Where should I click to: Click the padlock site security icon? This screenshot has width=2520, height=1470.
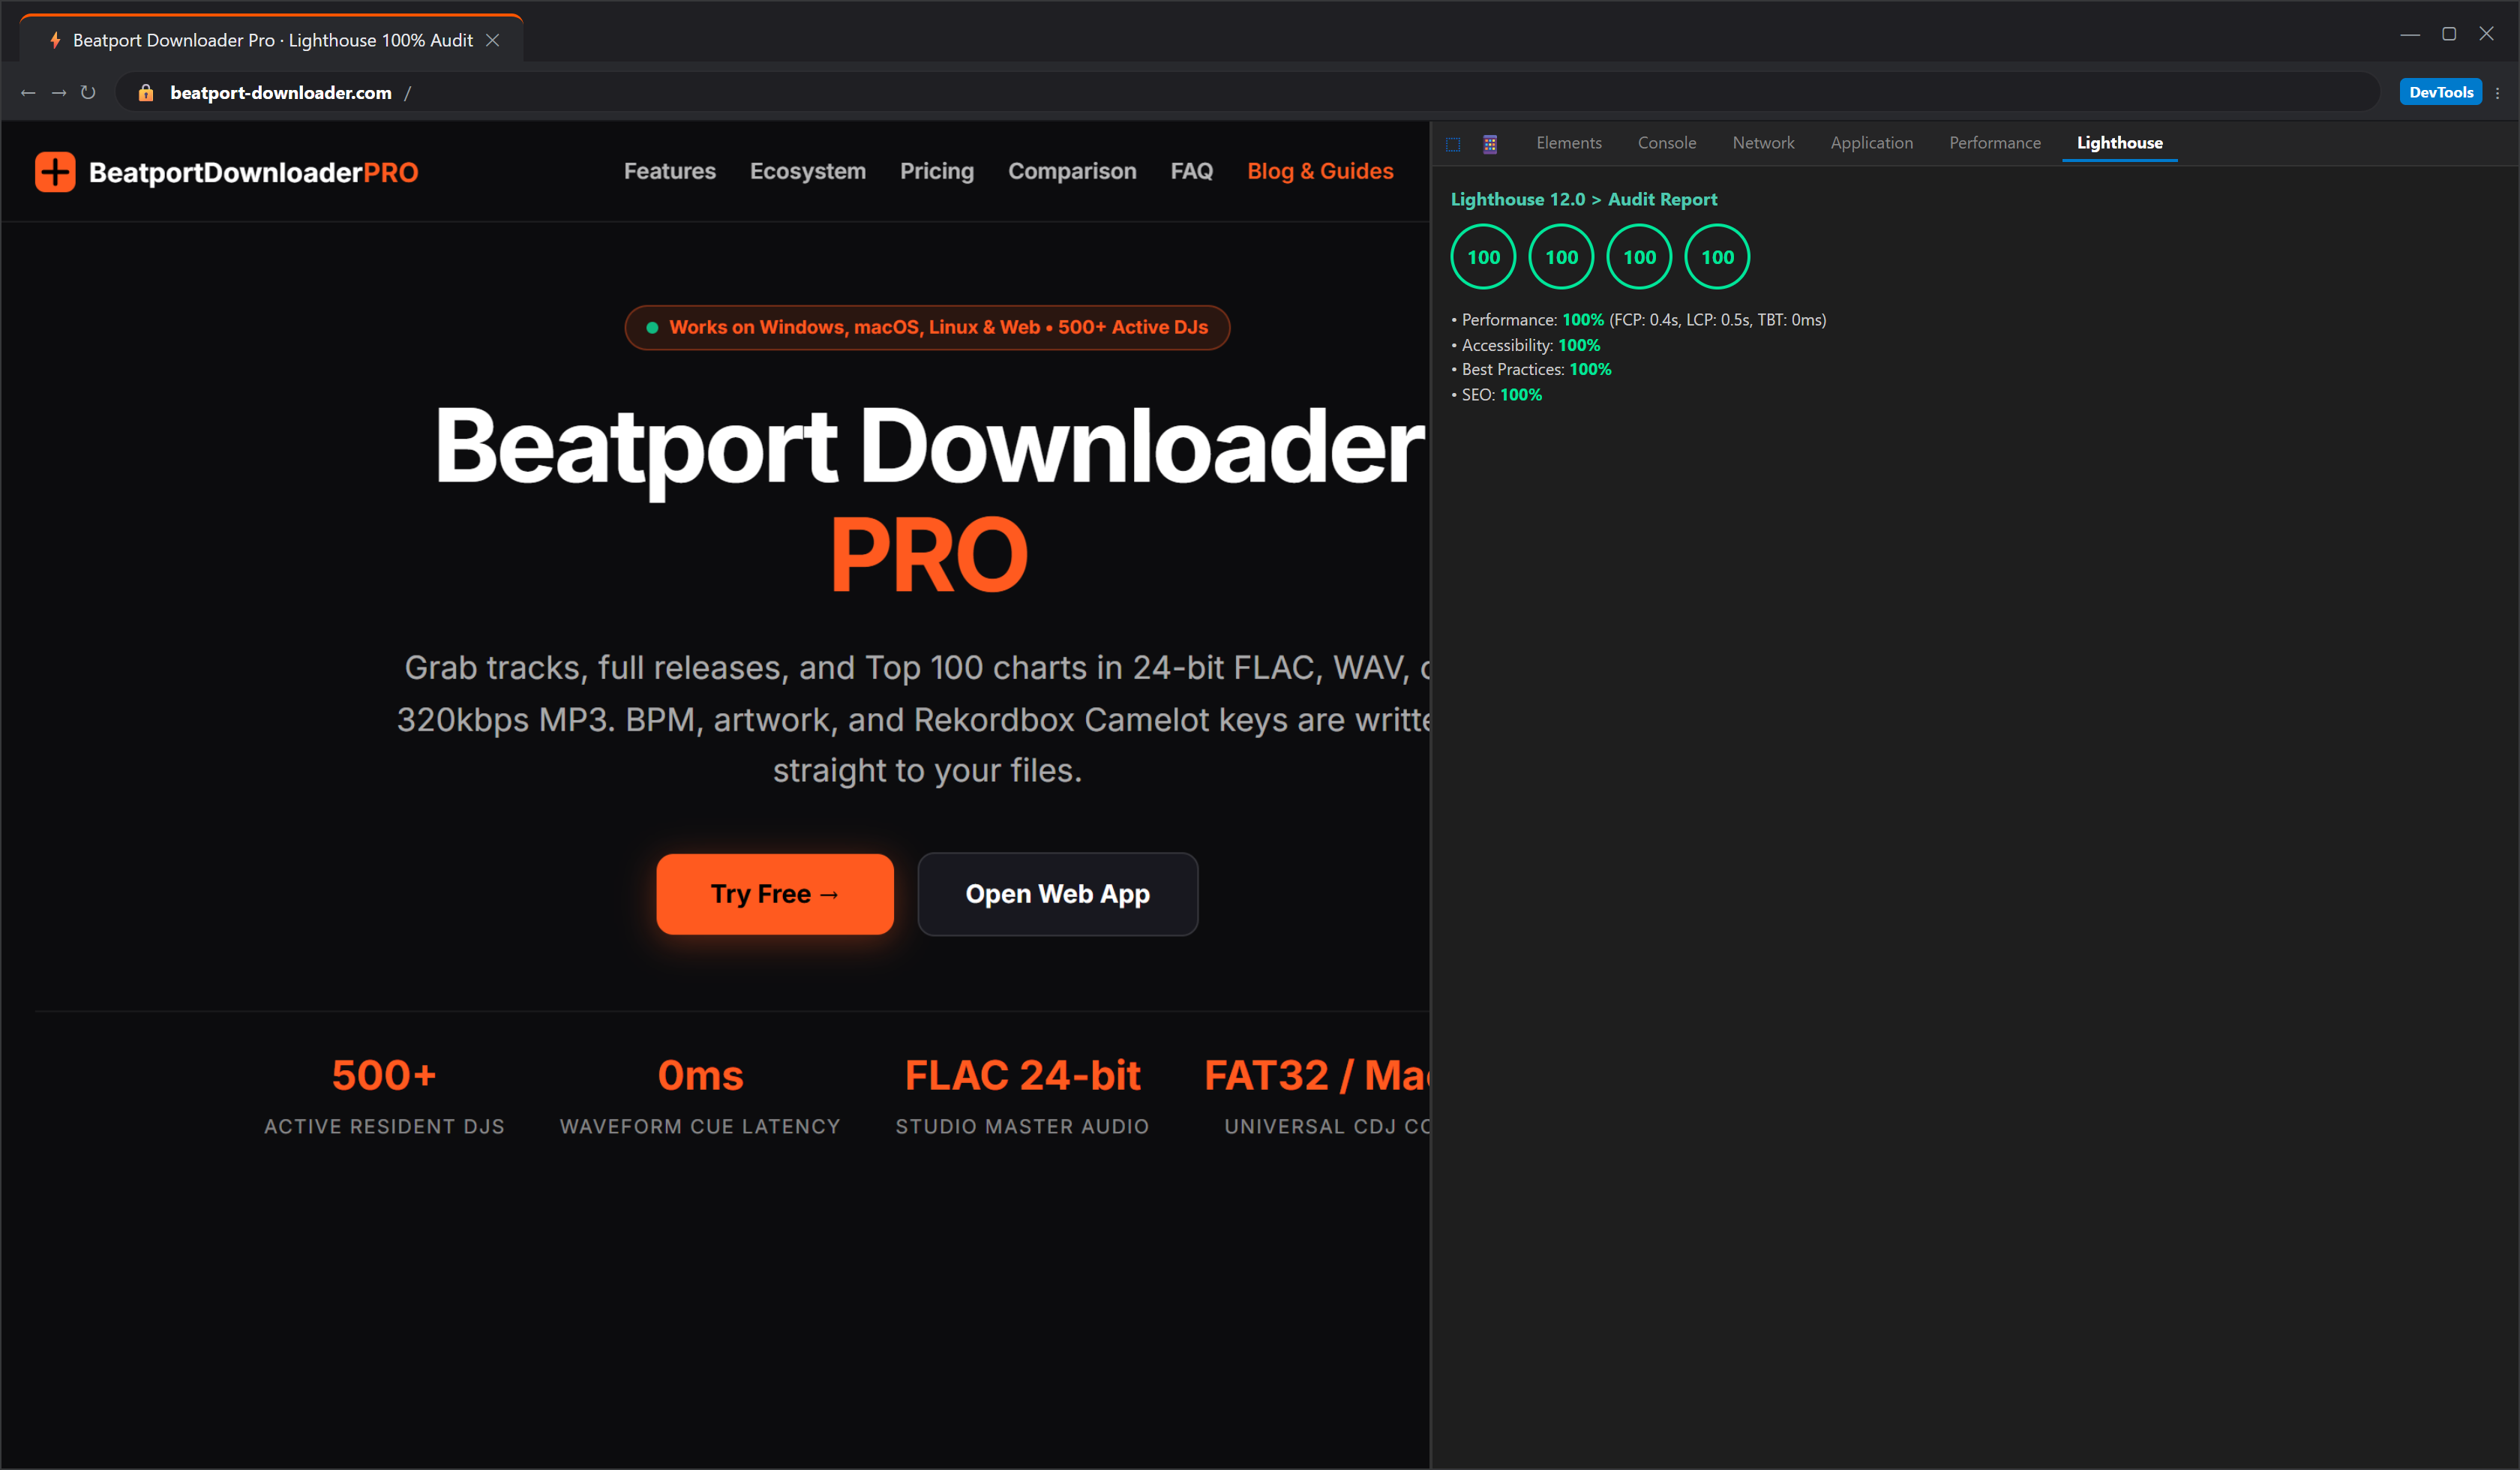tap(146, 93)
